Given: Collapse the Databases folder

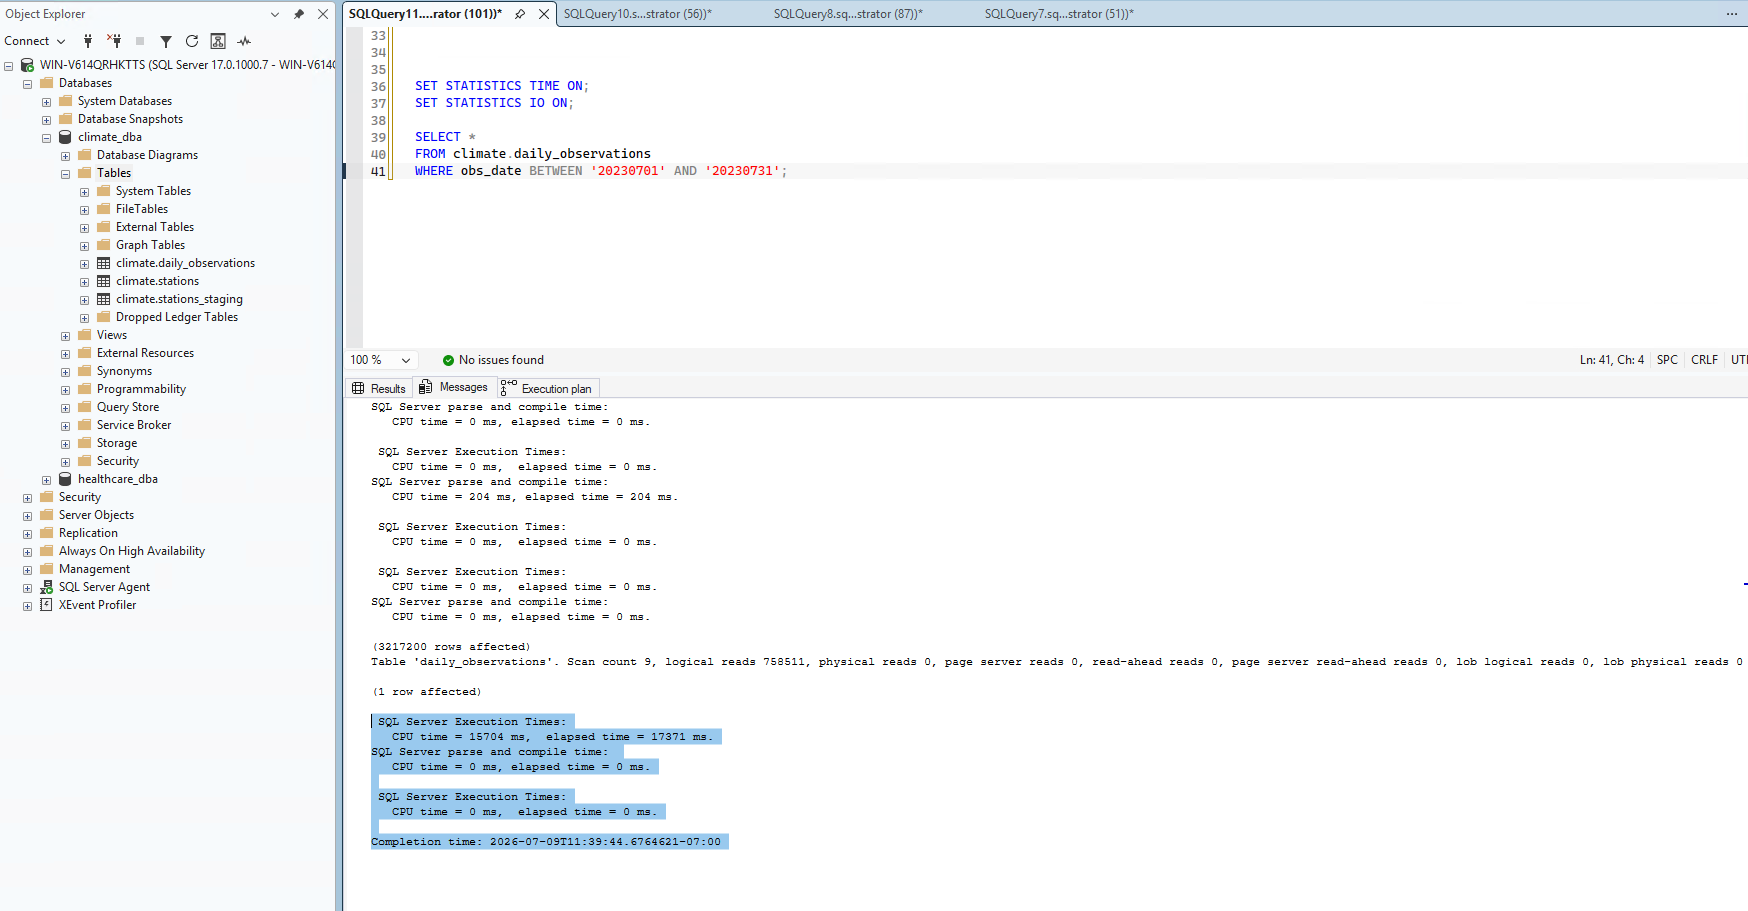Looking at the screenshot, I should [28, 84].
